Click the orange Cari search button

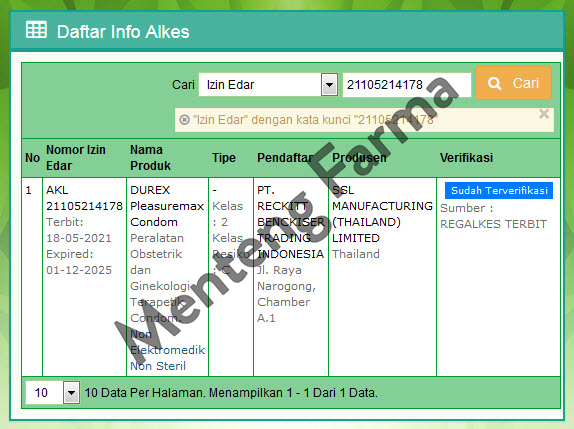point(513,83)
